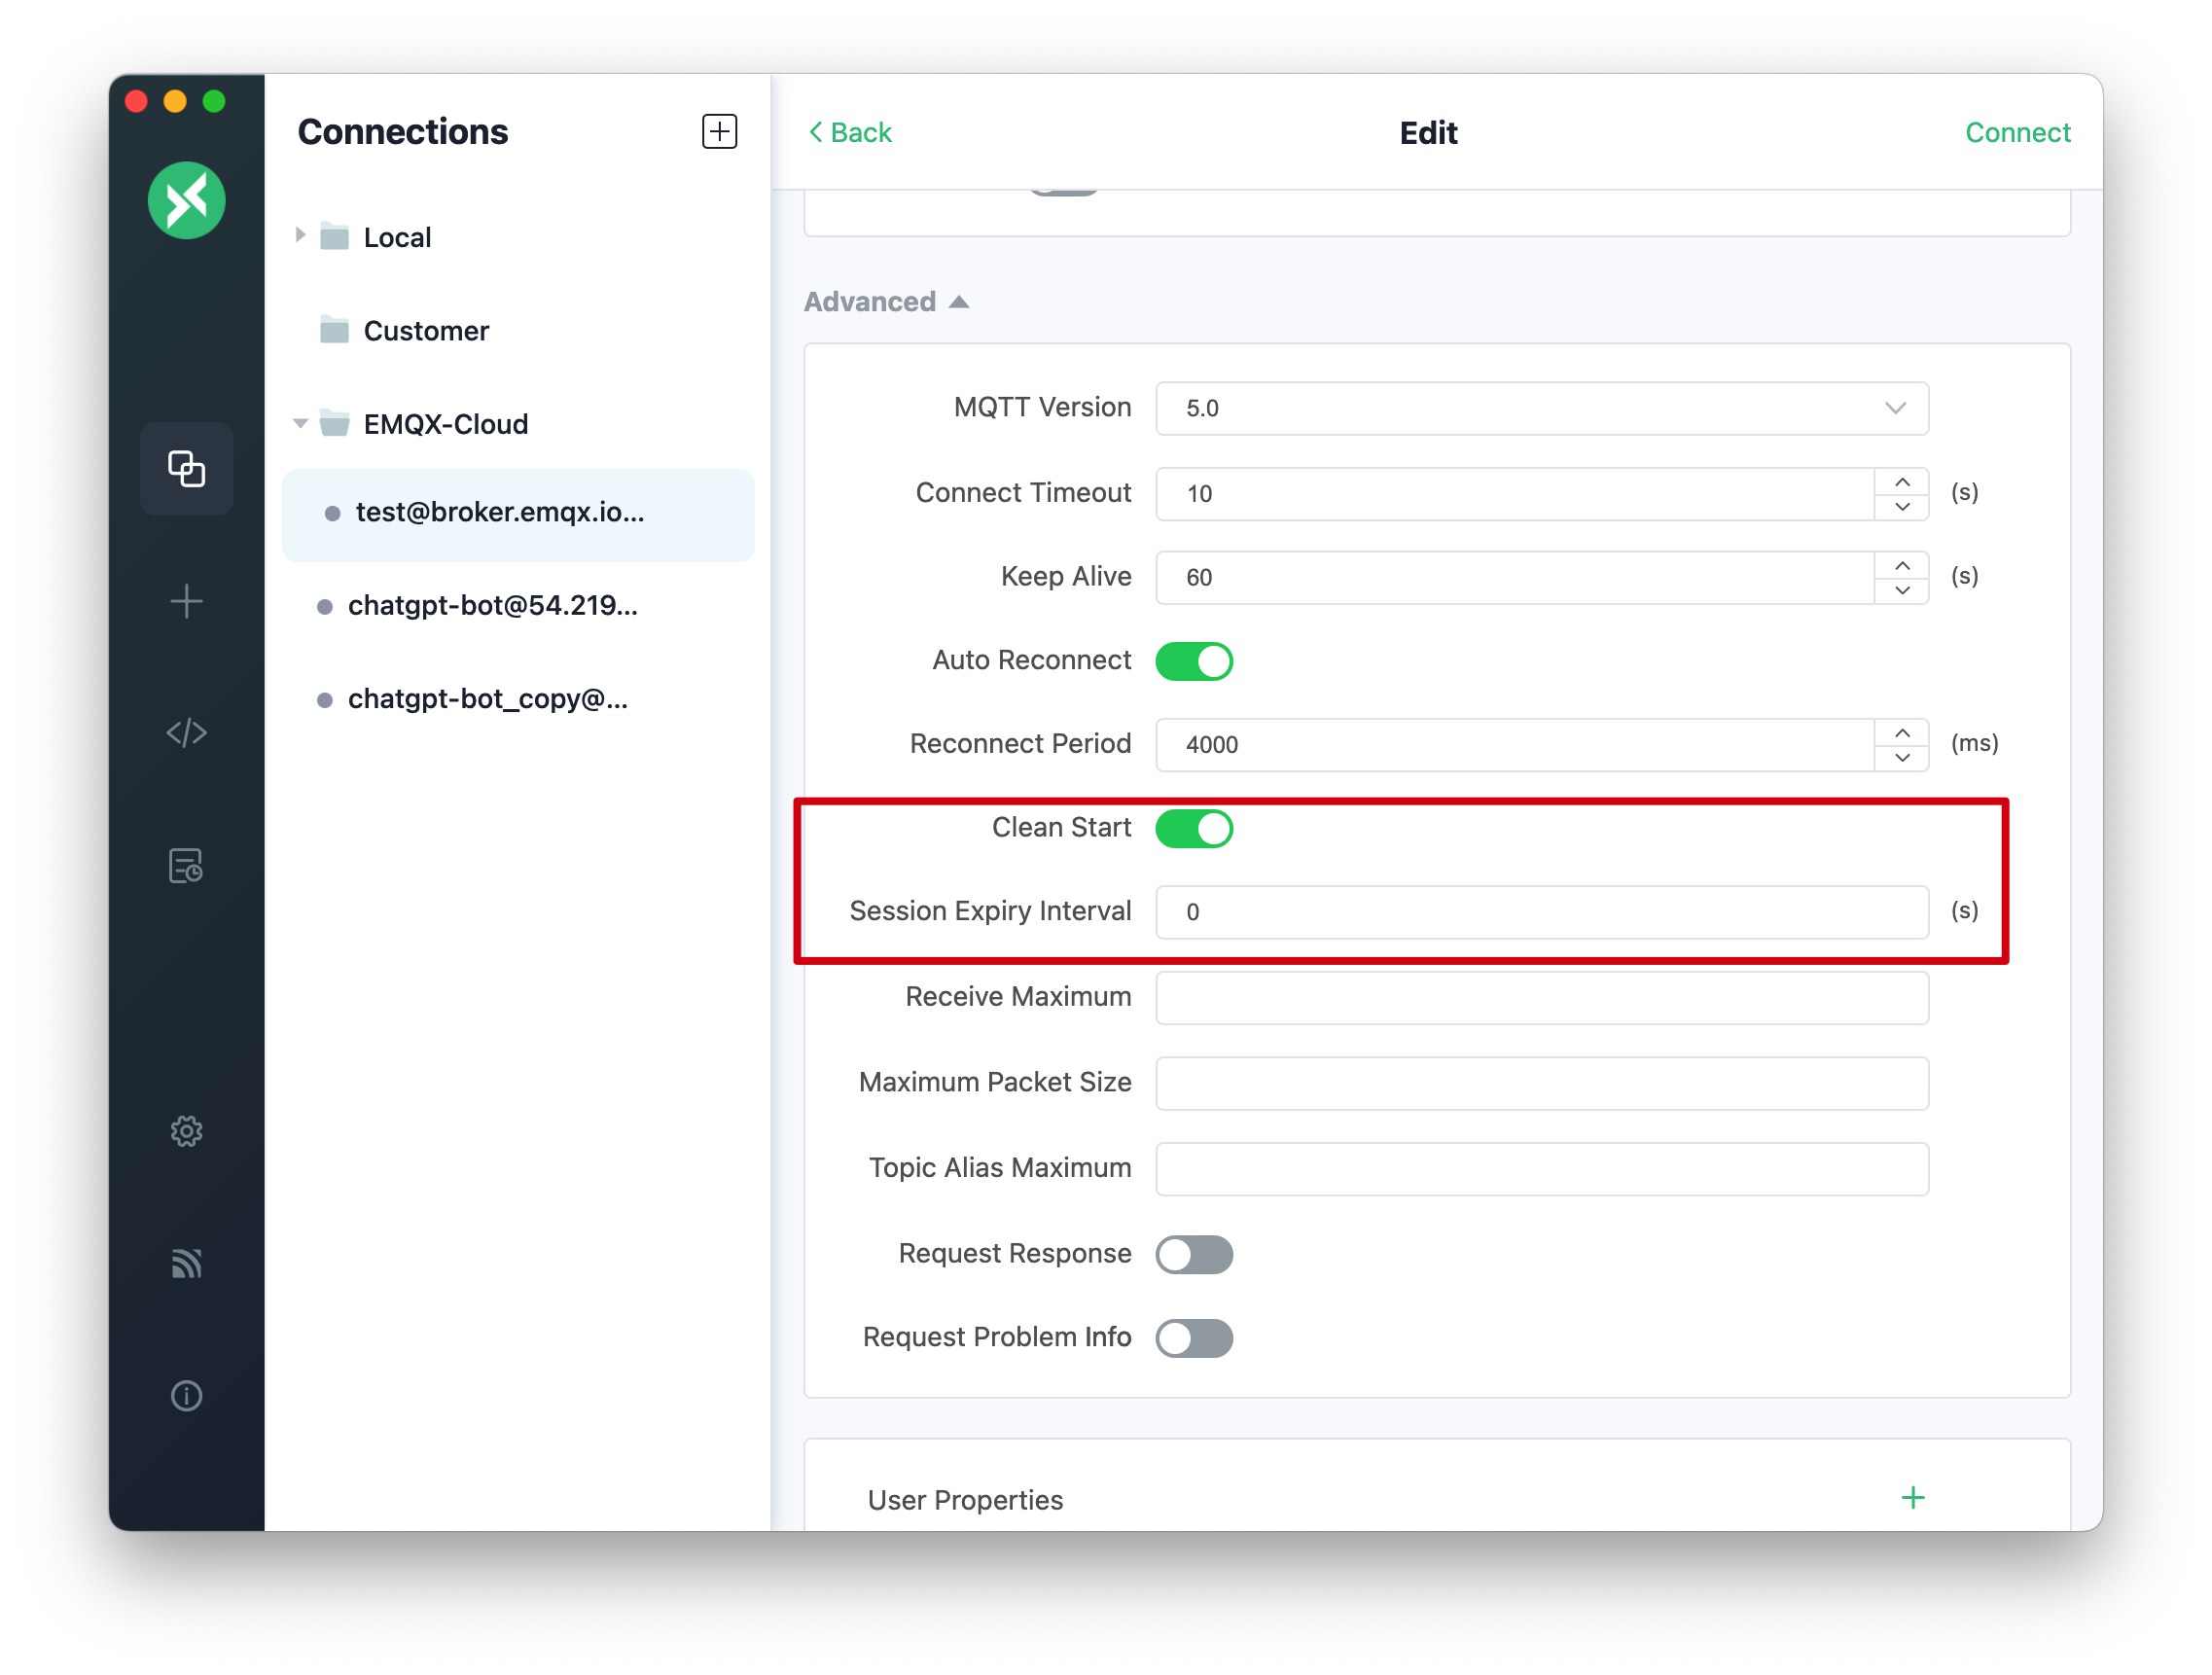The image size is (2212, 1675).
Task: Disable the Auto Reconnect toggle
Action: click(1194, 661)
